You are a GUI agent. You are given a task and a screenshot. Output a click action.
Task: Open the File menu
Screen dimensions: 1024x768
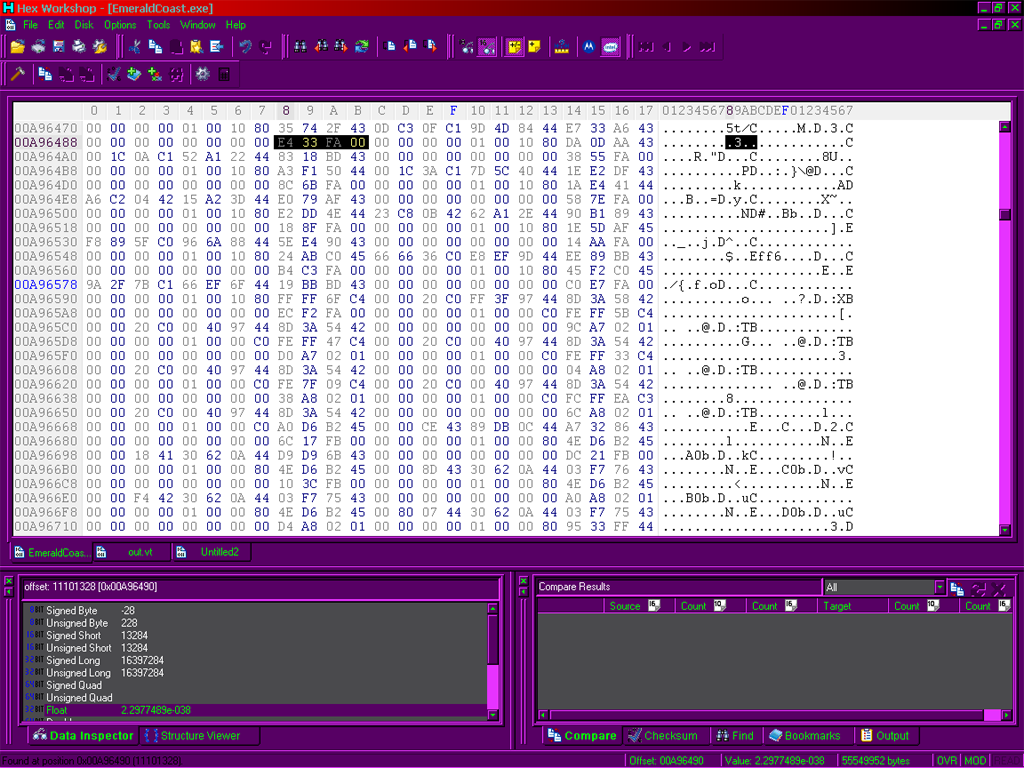pos(31,25)
